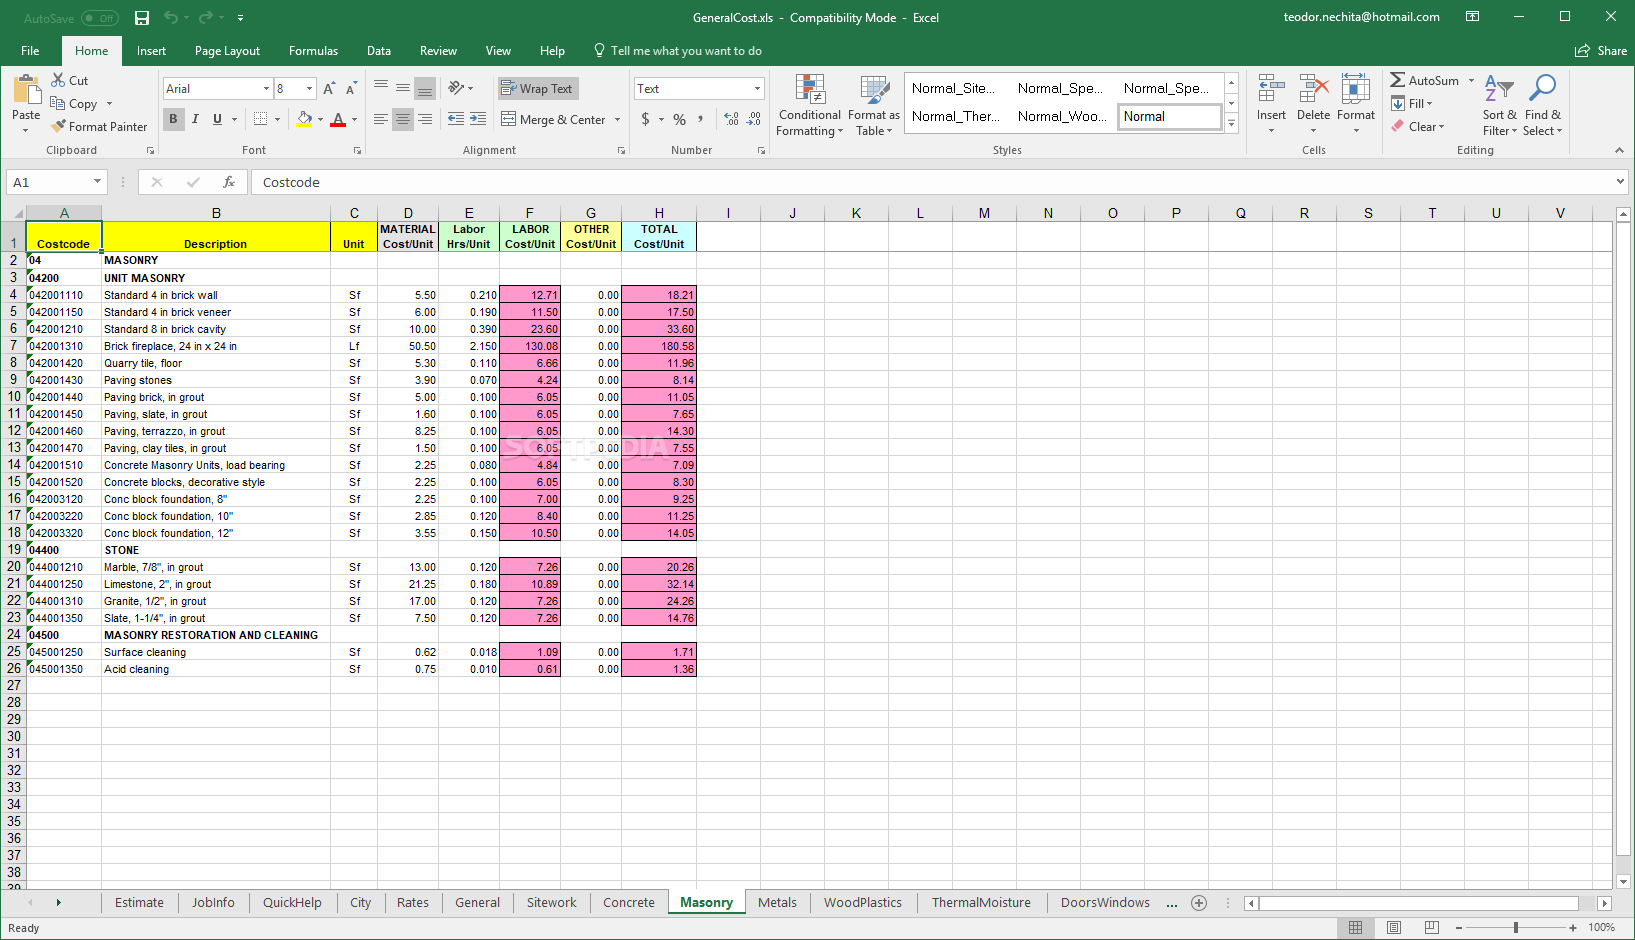
Task: Click the Decrease Decimal icon
Action: click(754, 119)
